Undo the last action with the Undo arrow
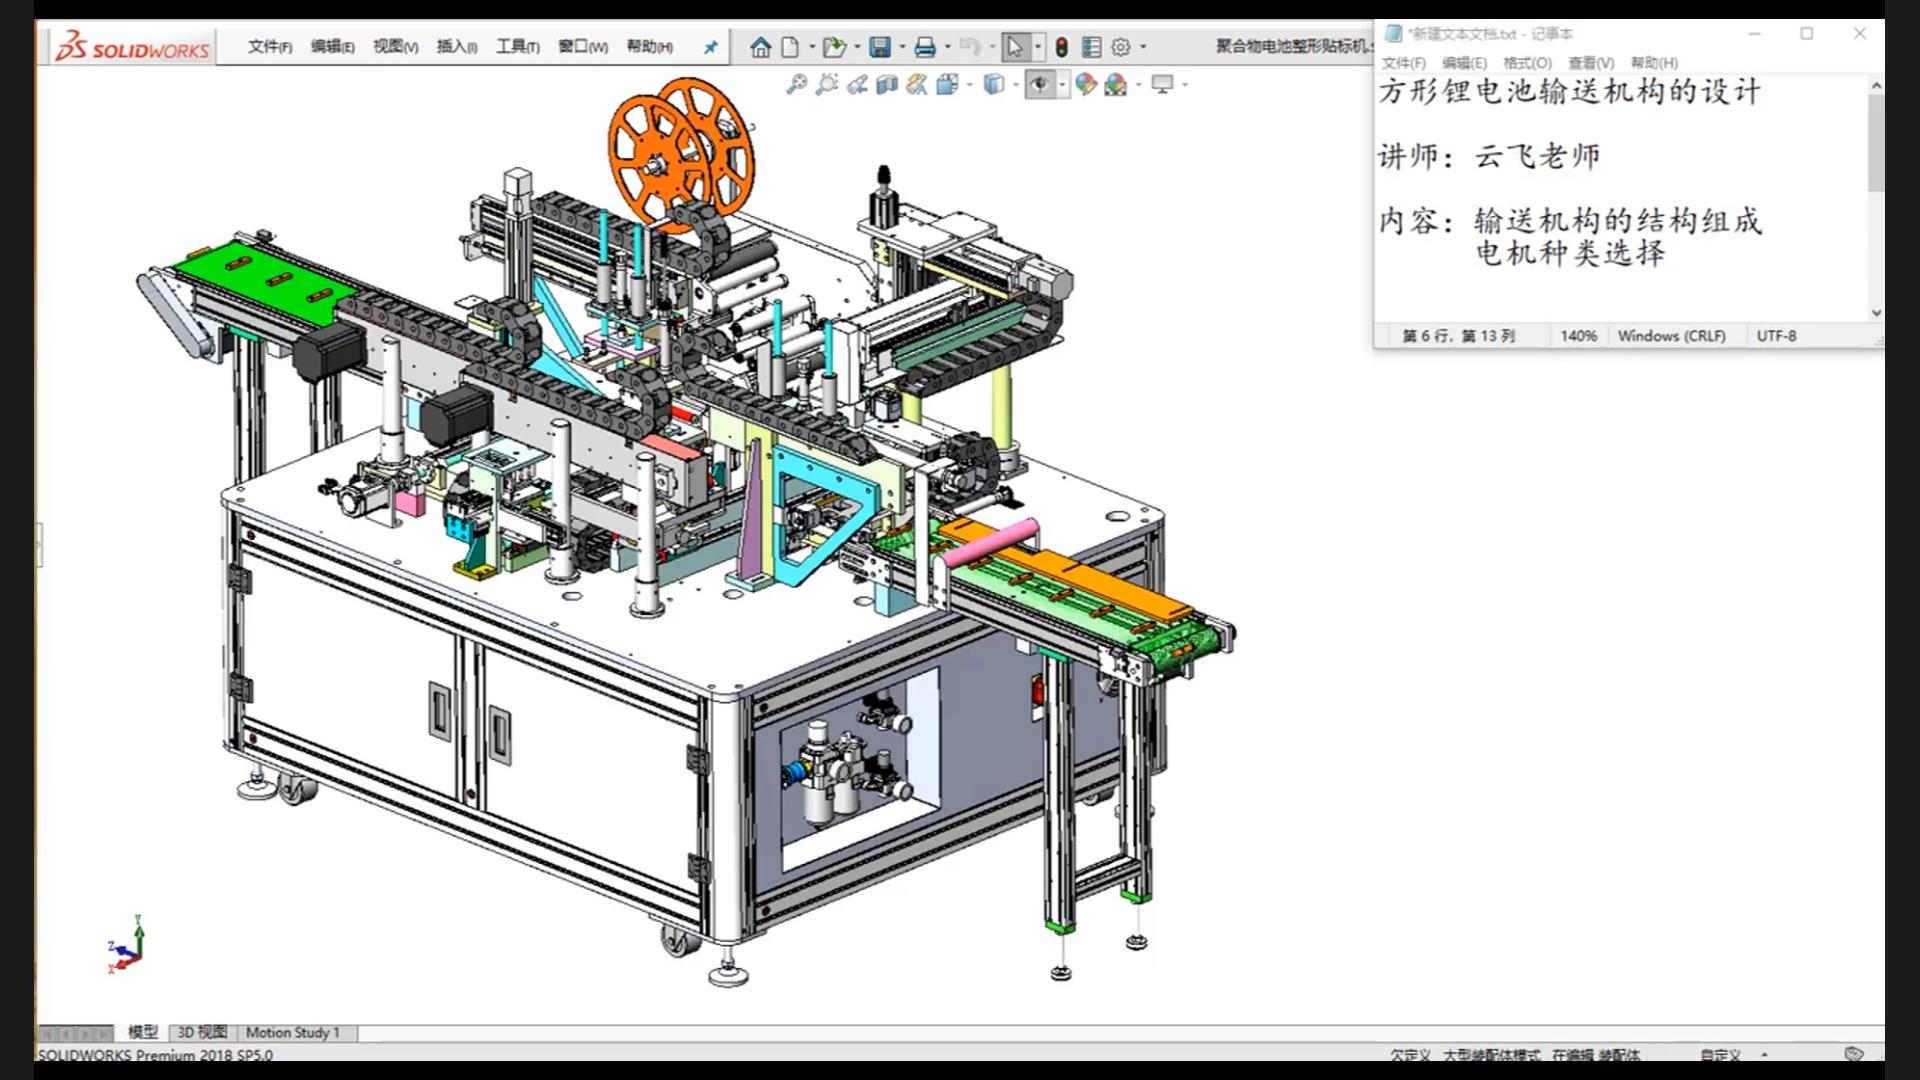Viewport: 1920px width, 1080px height. [969, 47]
